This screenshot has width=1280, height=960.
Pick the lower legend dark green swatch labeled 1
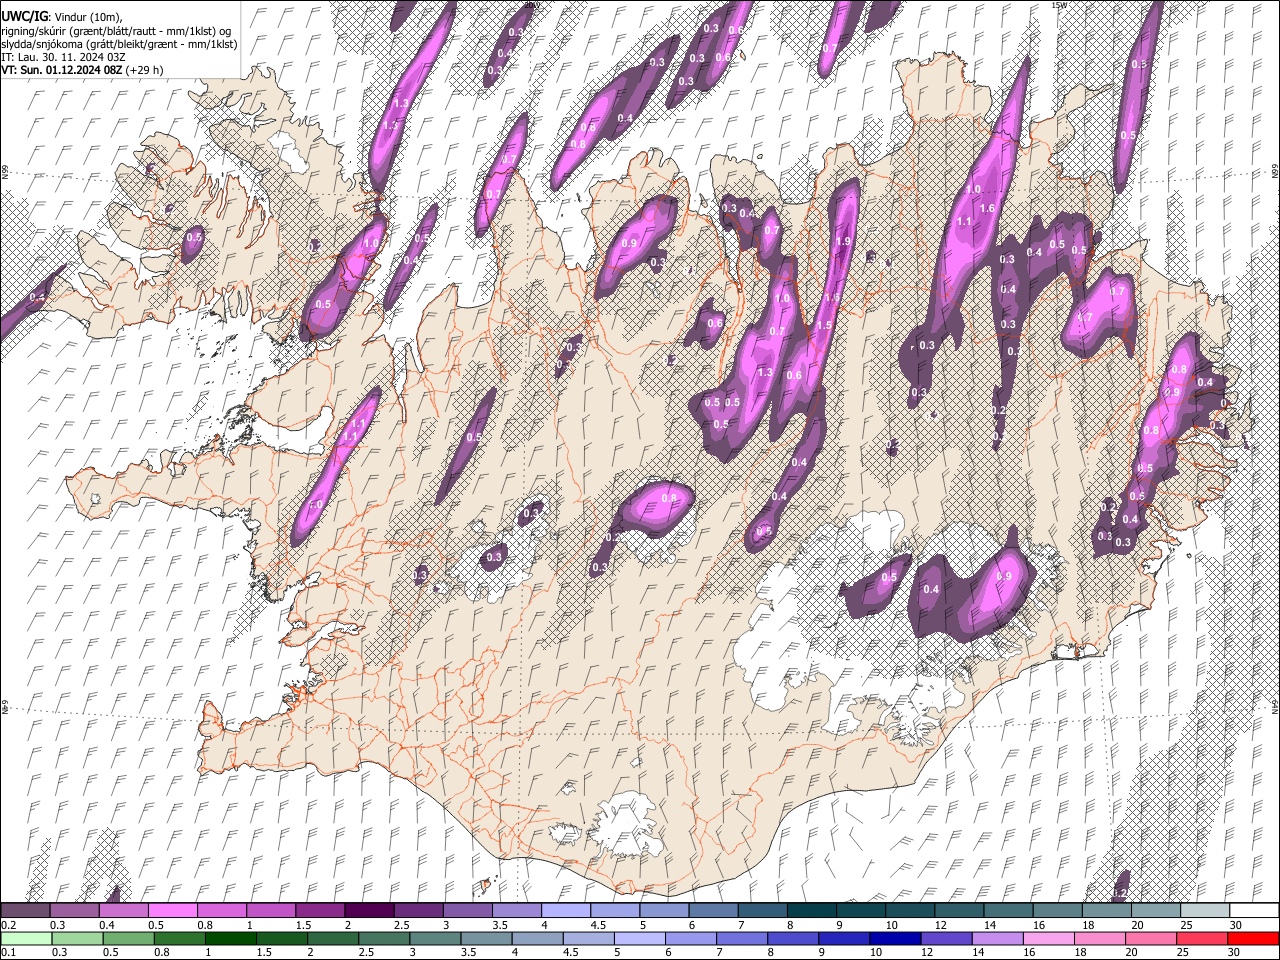(x=230, y=938)
